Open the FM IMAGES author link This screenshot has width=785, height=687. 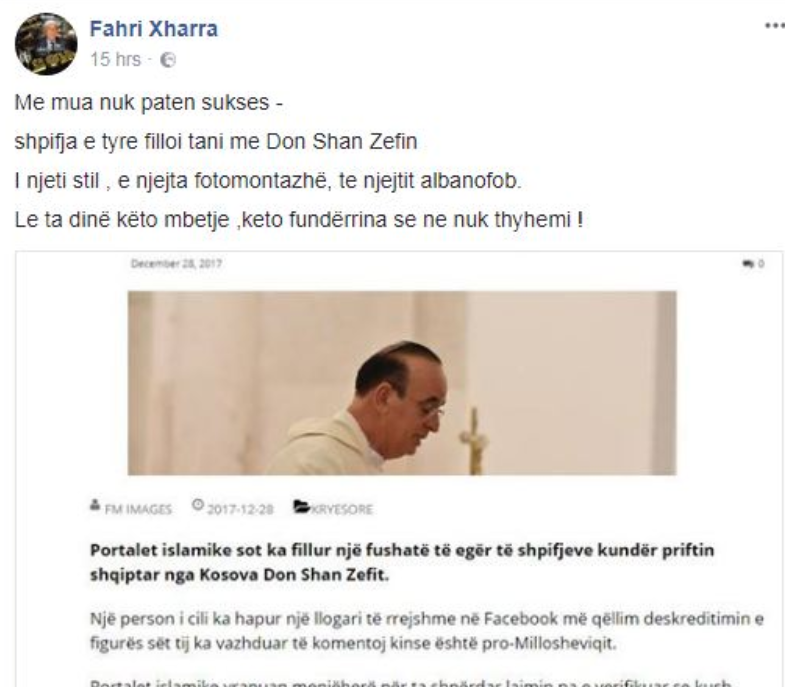pos(138,509)
